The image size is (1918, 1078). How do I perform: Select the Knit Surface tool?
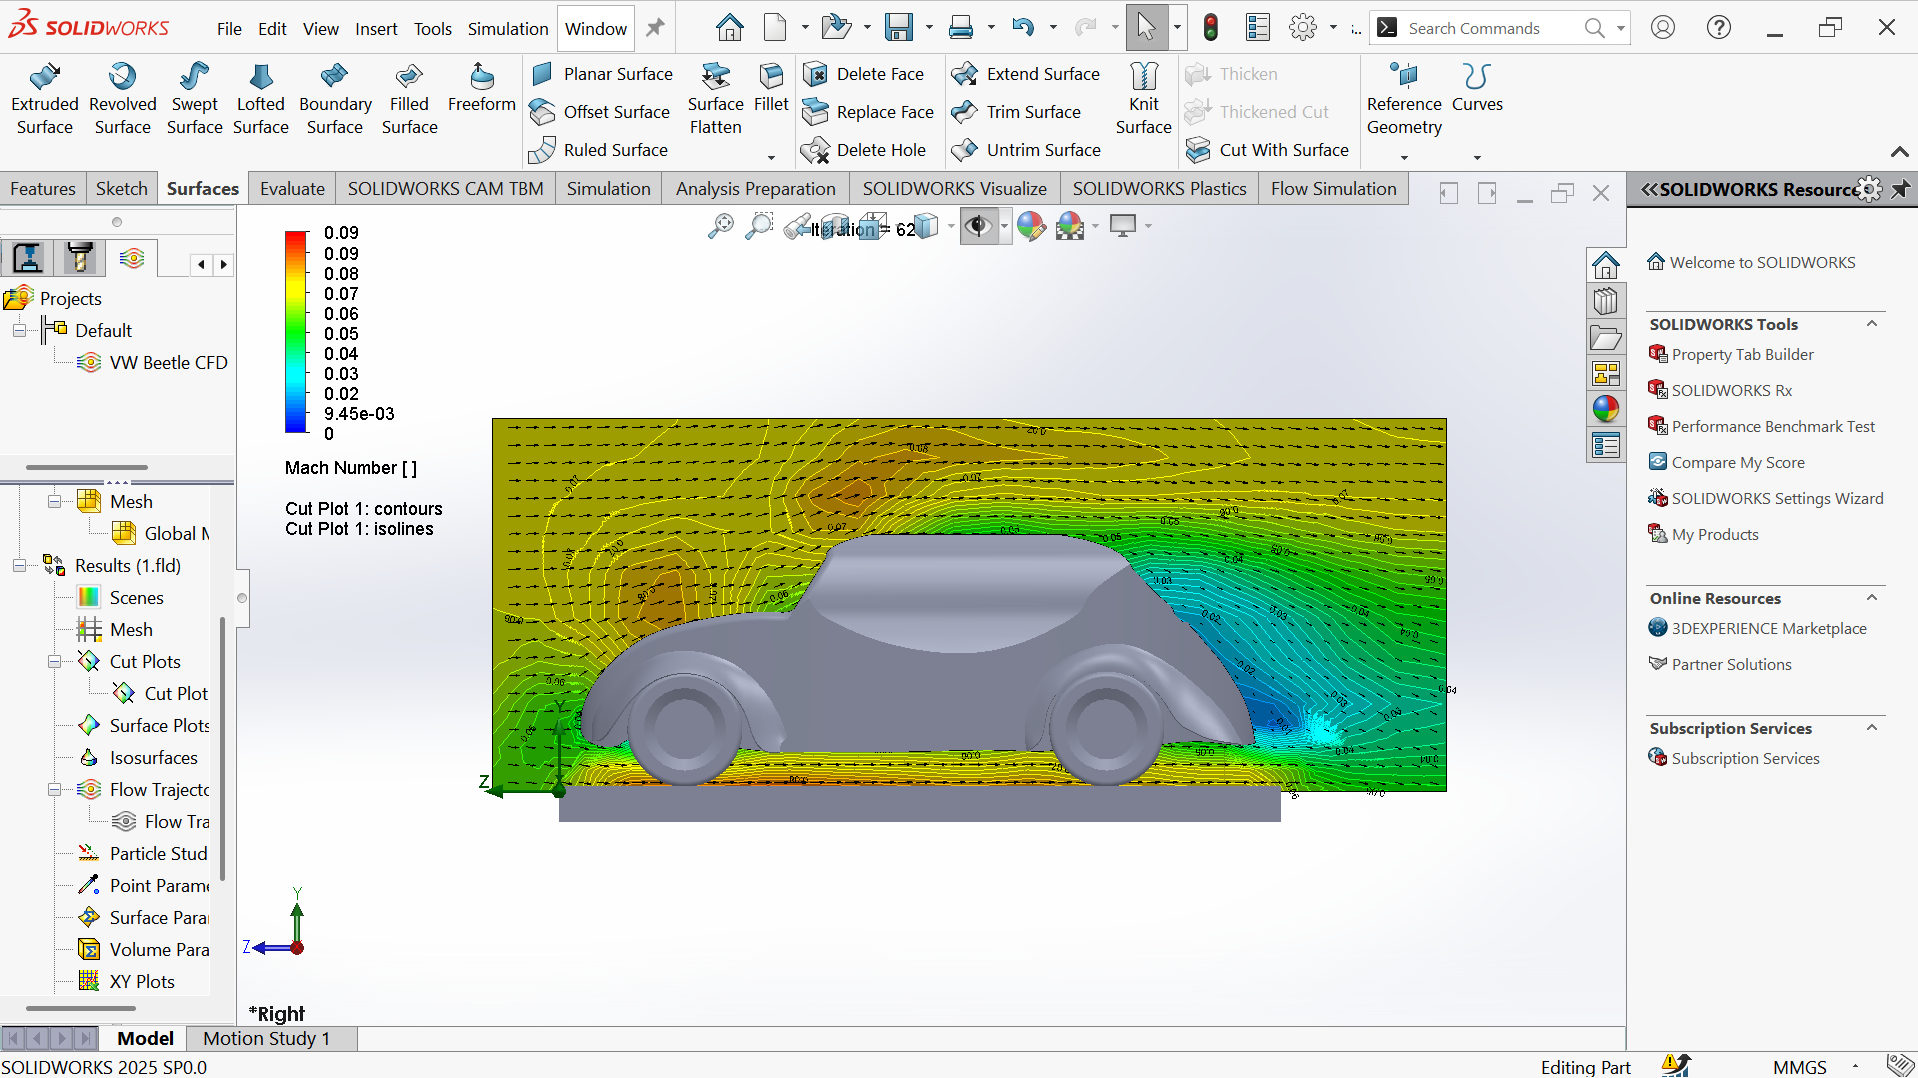tap(1144, 99)
